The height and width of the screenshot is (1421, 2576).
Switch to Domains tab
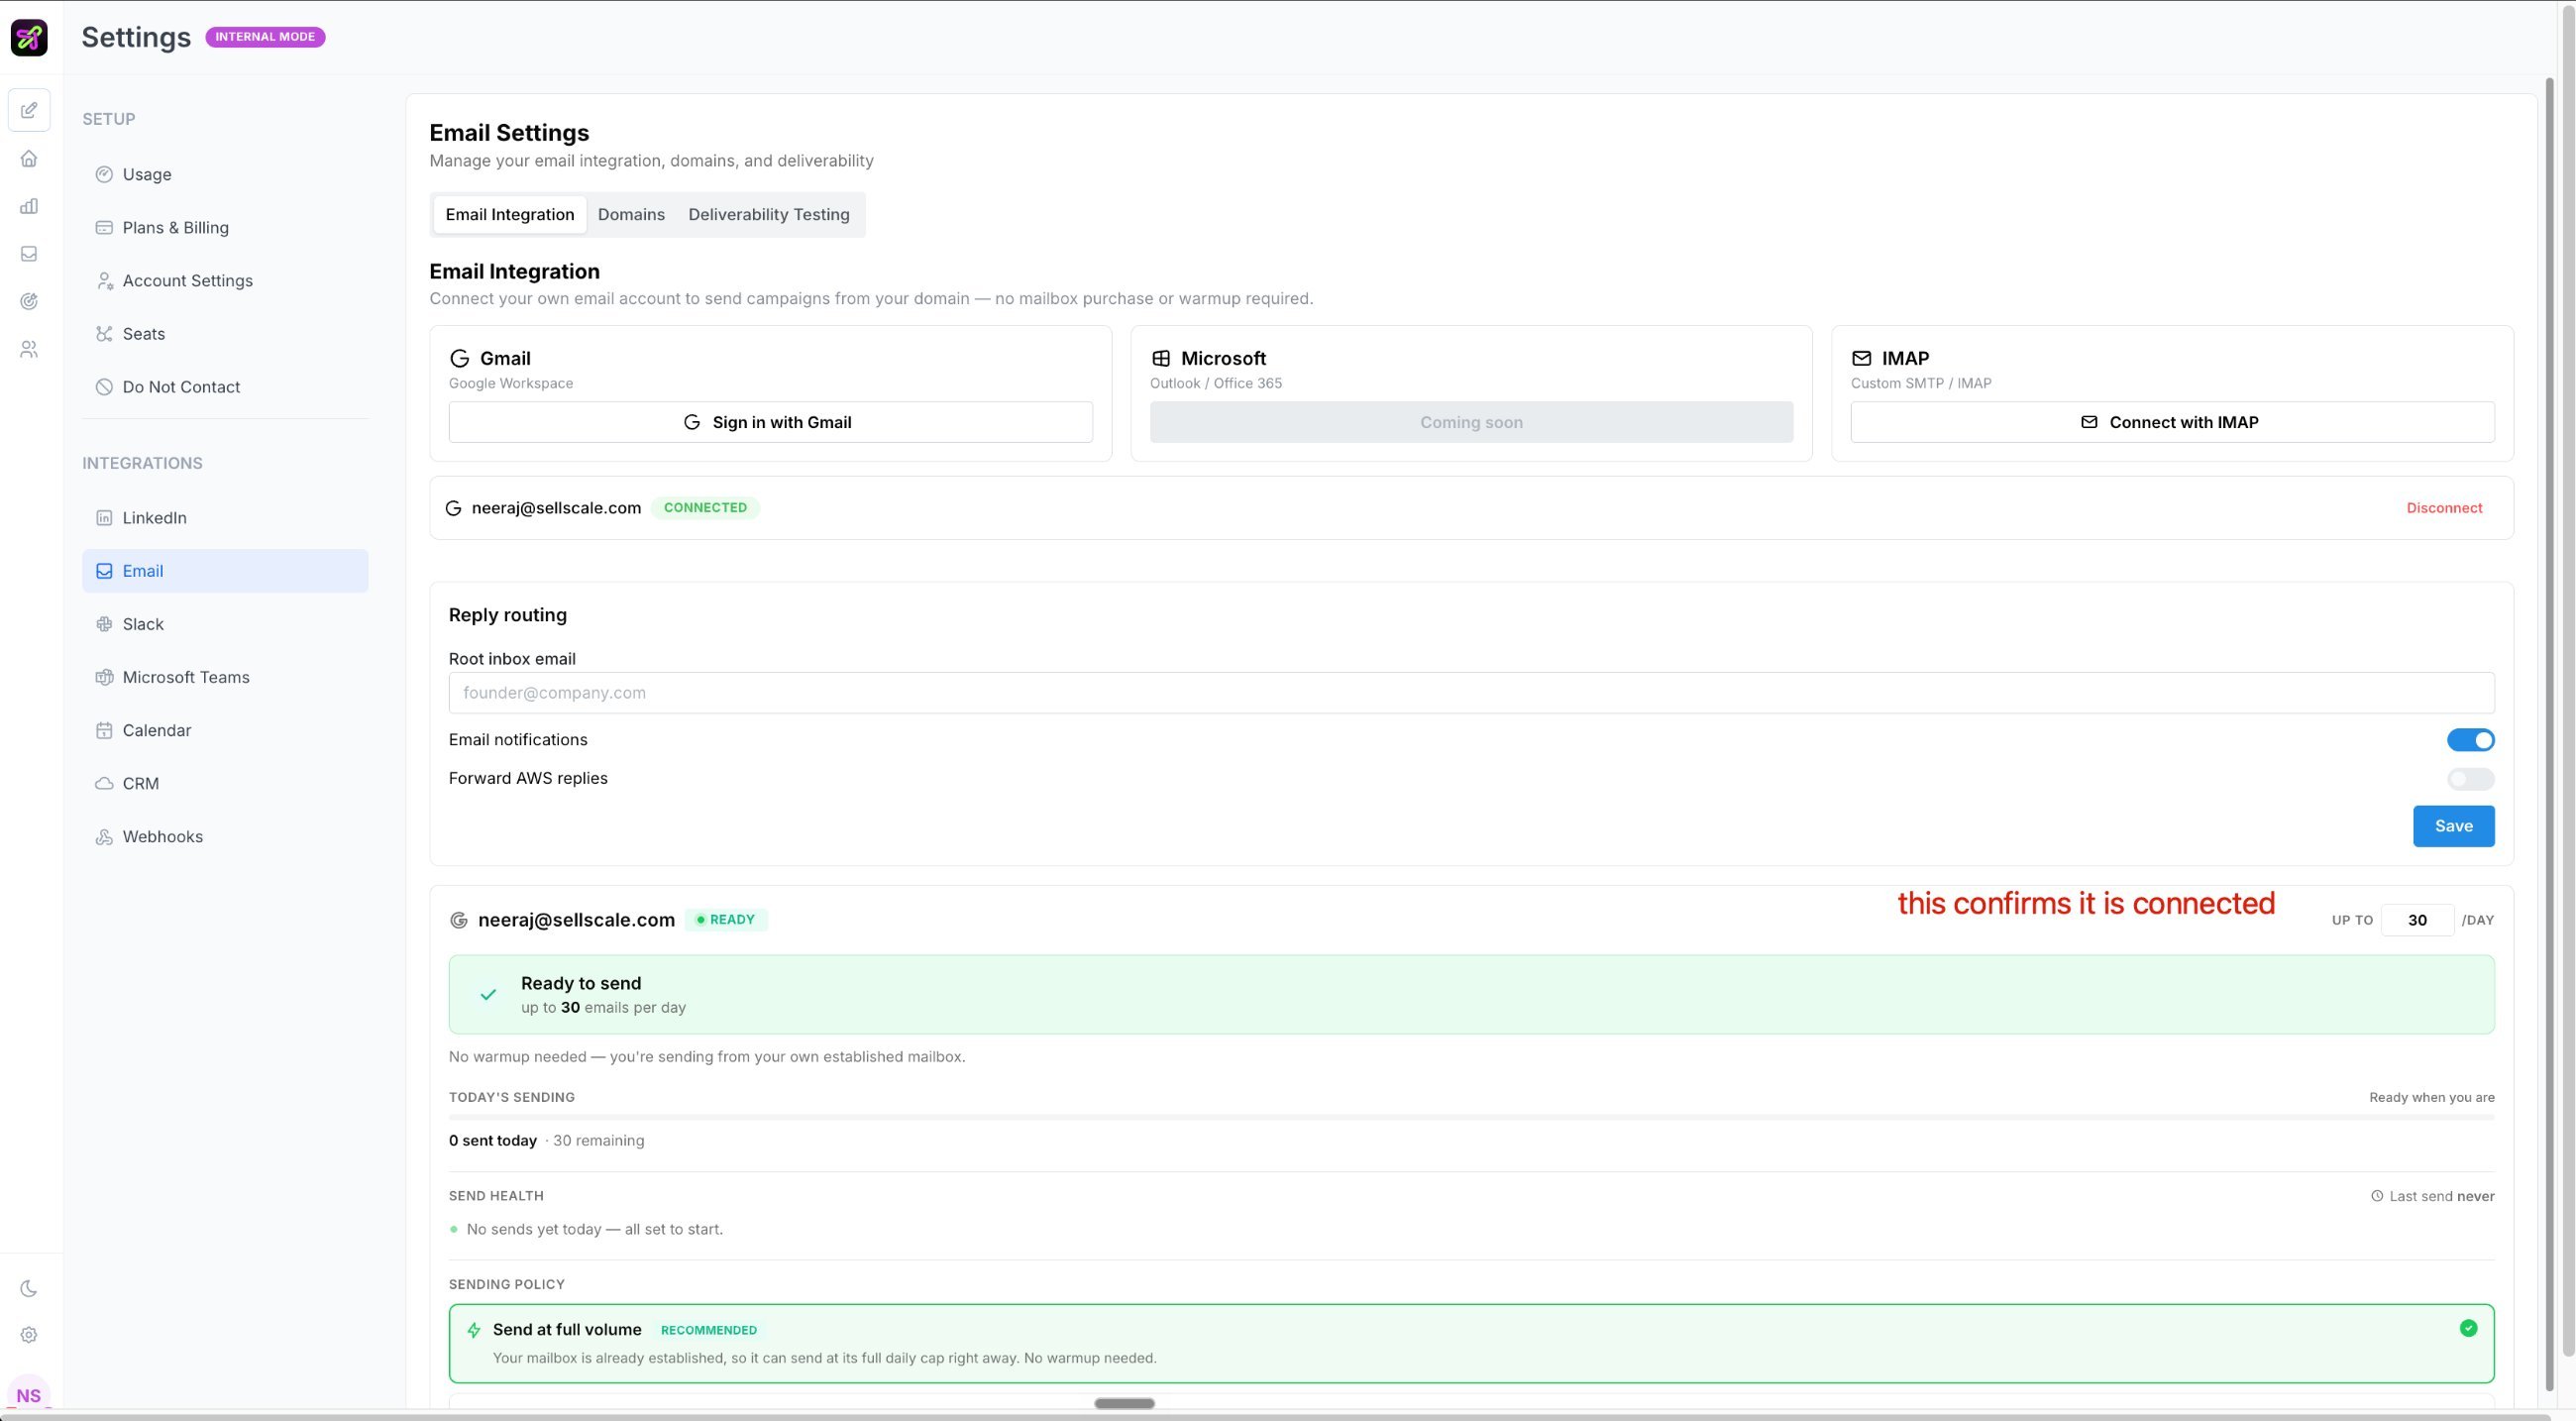tap(631, 215)
